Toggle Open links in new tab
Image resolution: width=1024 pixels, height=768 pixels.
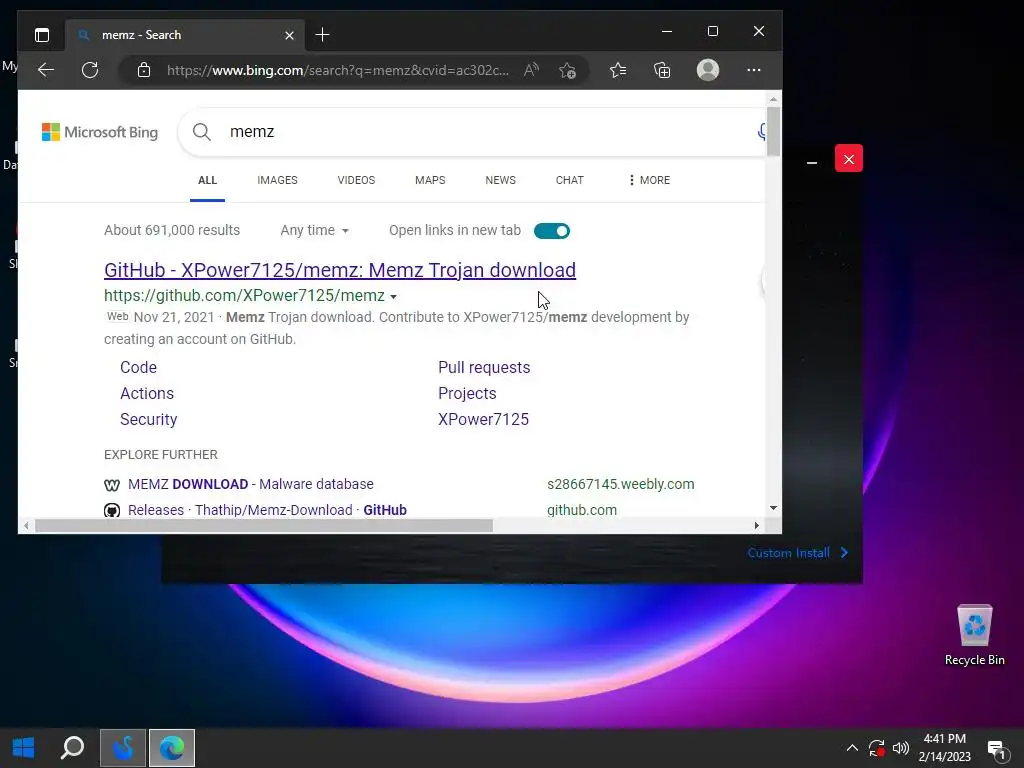pyautogui.click(x=552, y=231)
